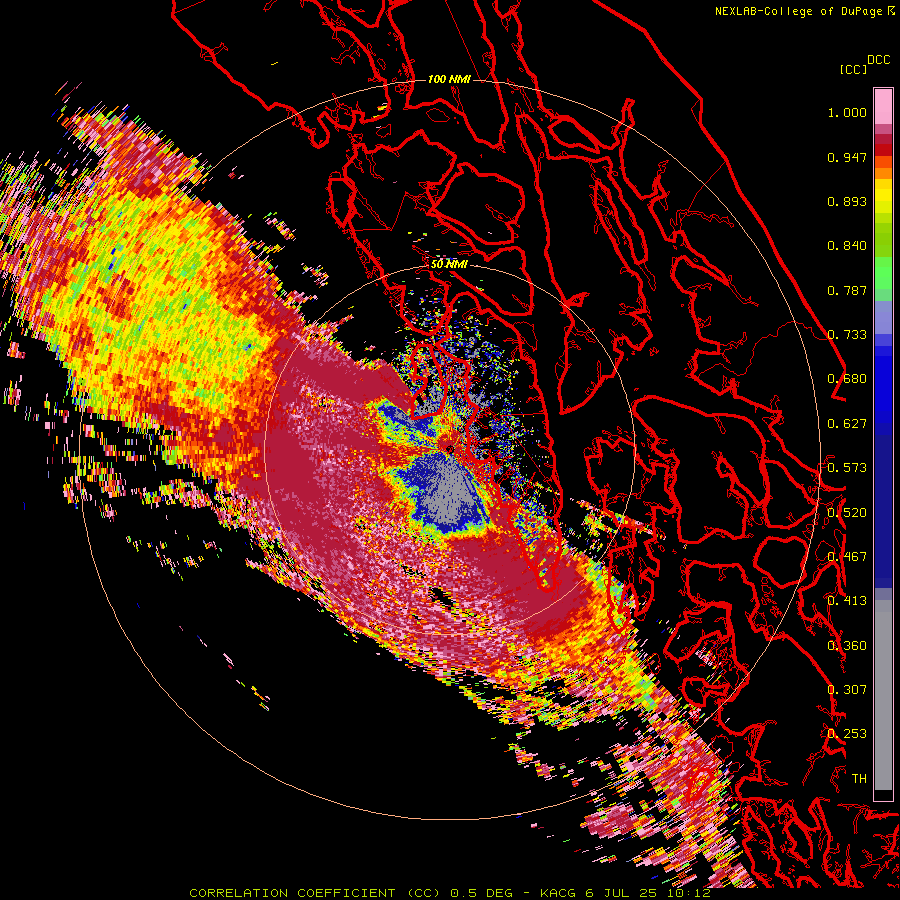Screen dimensions: 900x900
Task: Click the 0.573 value on the scale
Action: tap(847, 468)
